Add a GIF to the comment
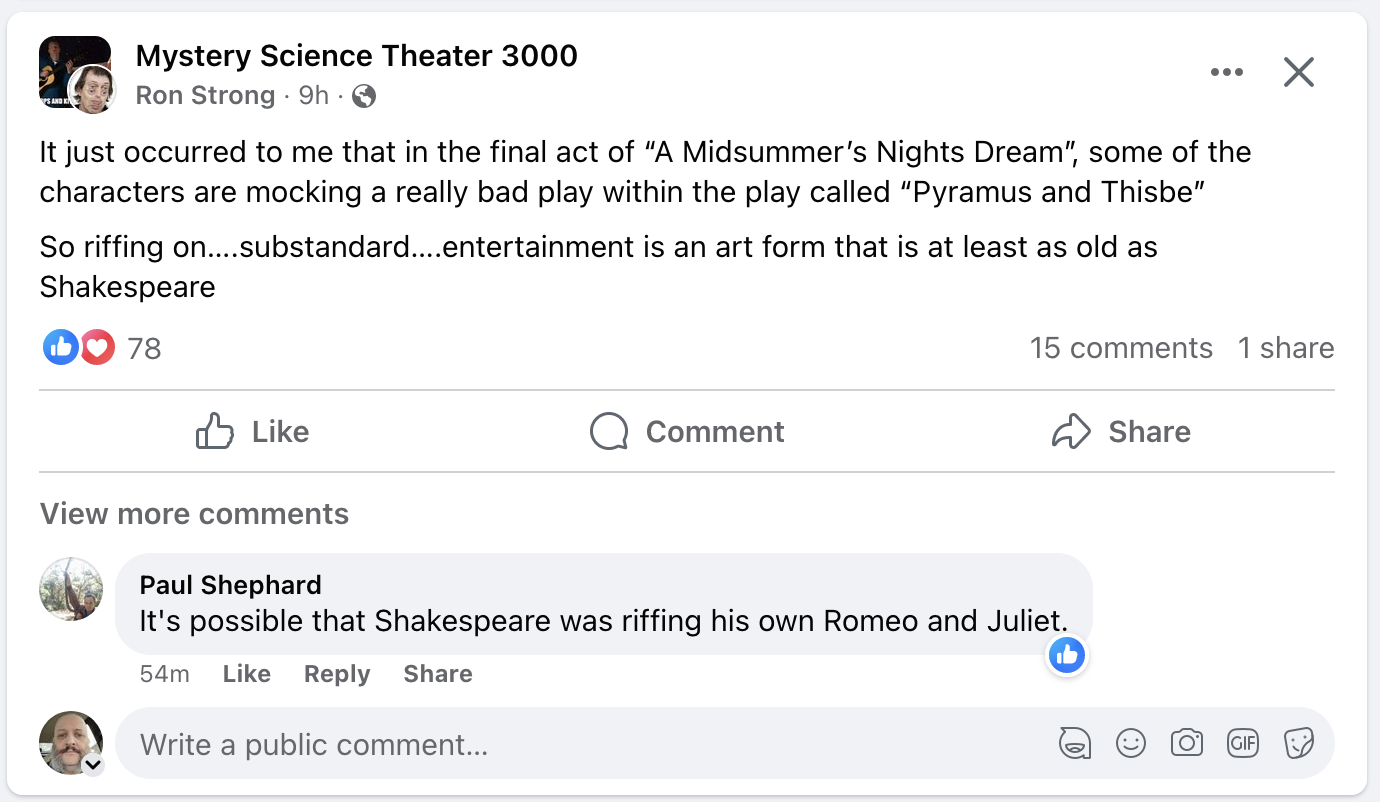This screenshot has width=1380, height=802. click(x=1243, y=743)
